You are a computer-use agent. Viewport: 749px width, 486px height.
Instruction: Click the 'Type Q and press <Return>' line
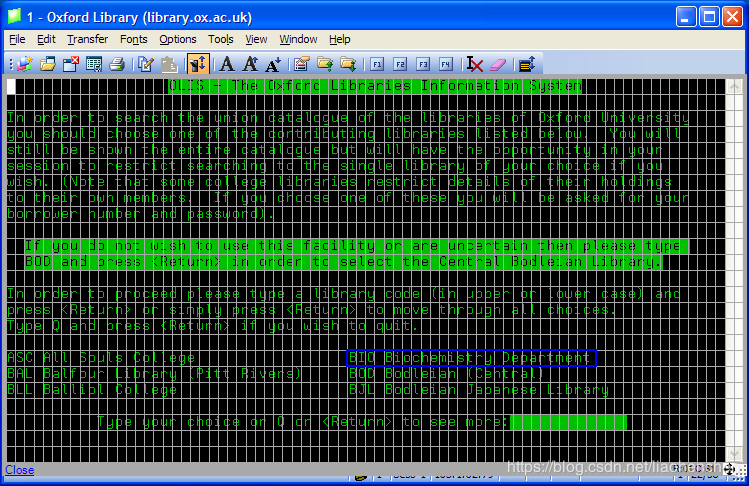click(213, 326)
